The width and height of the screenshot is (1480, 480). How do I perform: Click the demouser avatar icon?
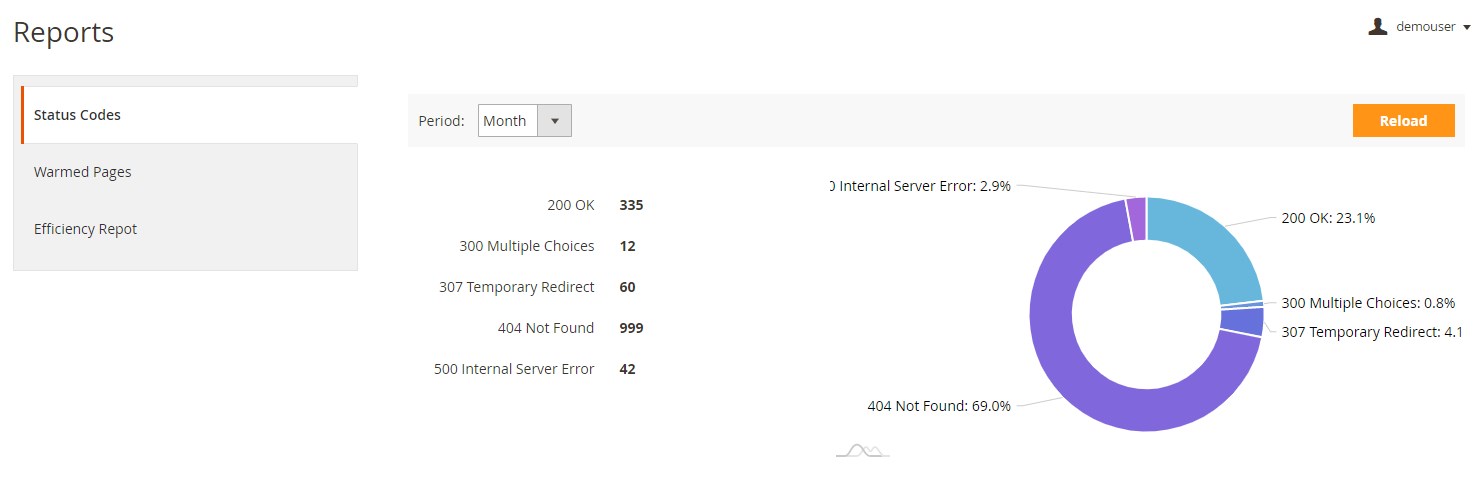(x=1378, y=27)
